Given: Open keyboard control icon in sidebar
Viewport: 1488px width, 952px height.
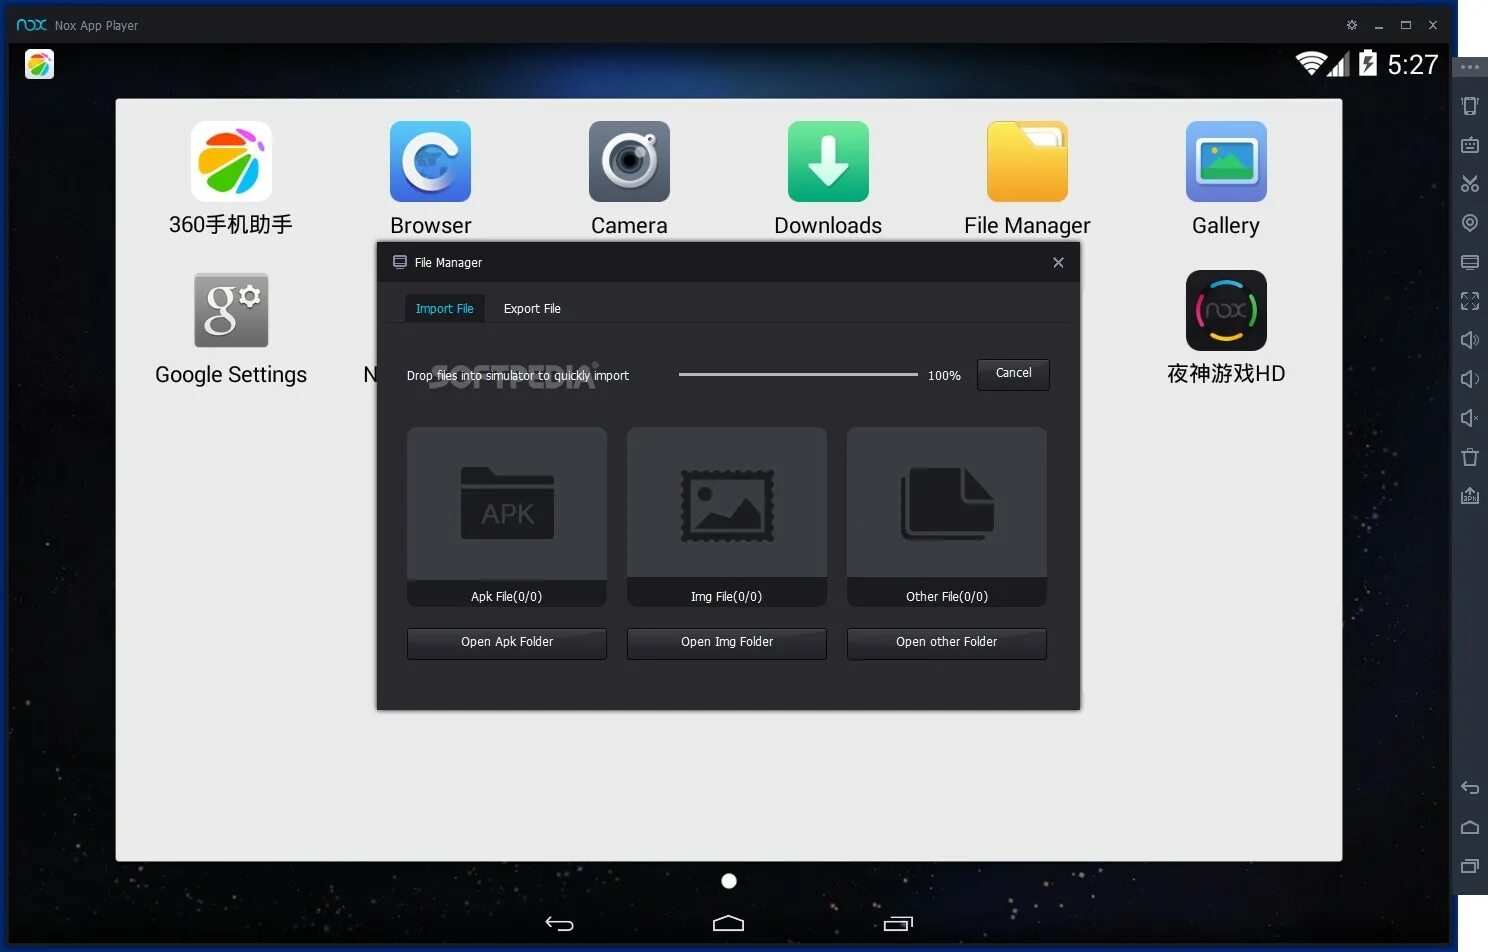Looking at the screenshot, I should 1470,145.
